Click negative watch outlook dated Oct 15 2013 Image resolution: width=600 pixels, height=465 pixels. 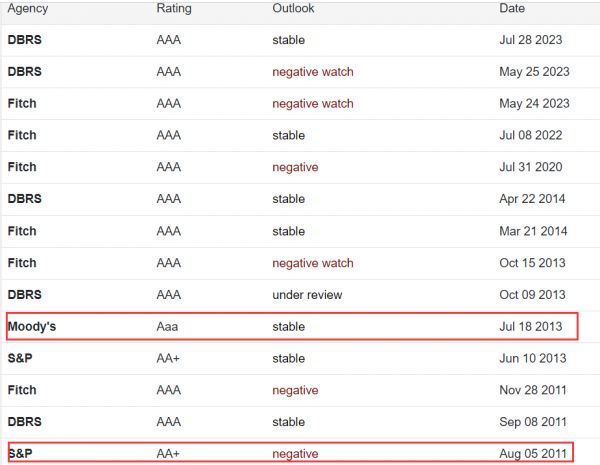(312, 263)
